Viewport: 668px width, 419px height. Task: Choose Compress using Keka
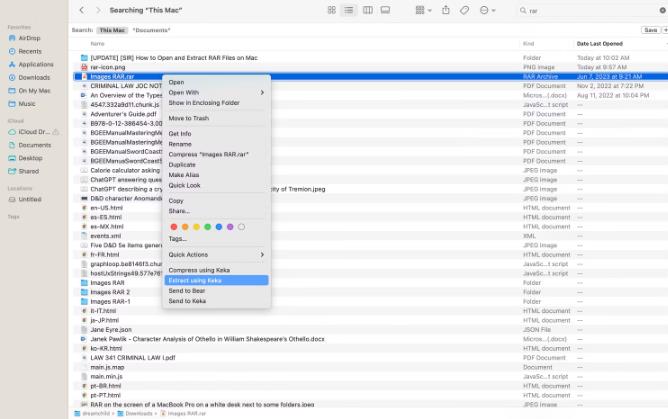(216, 270)
